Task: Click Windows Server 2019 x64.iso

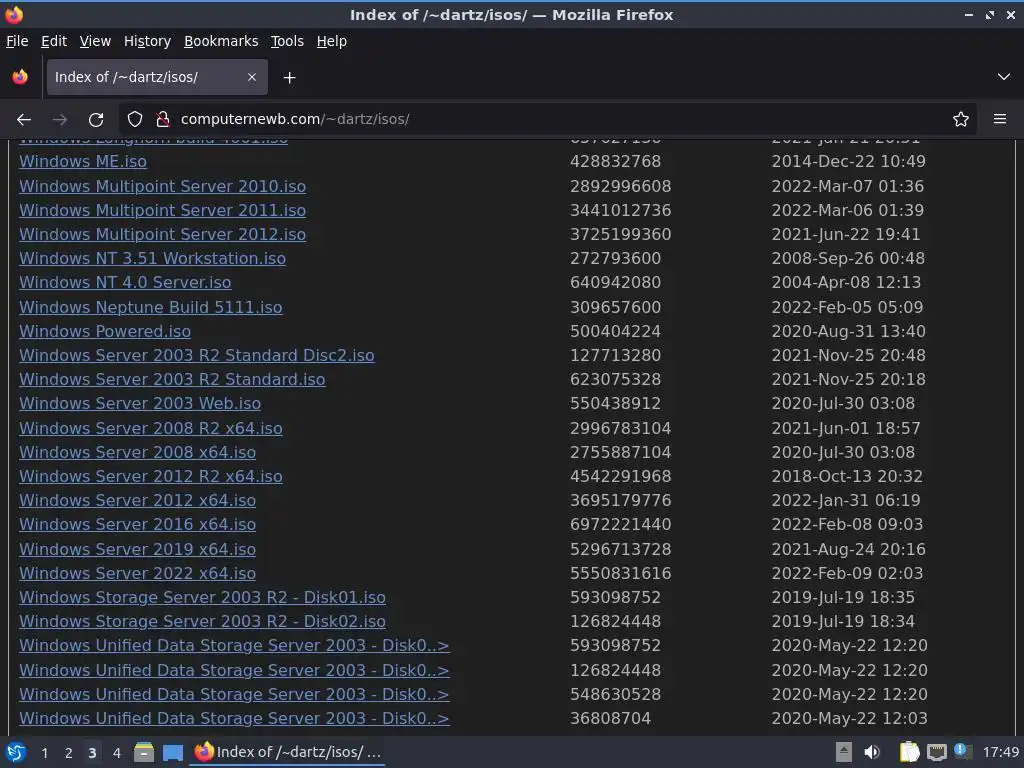Action: (137, 550)
